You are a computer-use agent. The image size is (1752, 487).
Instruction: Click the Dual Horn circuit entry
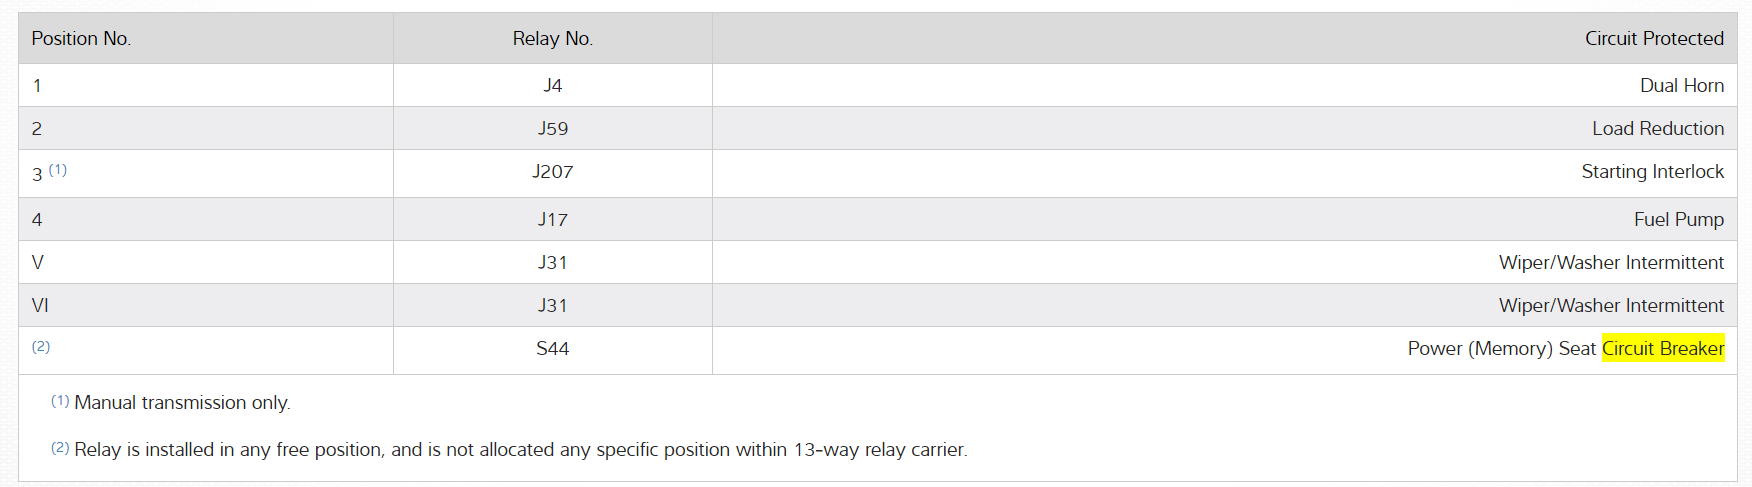coord(1681,85)
